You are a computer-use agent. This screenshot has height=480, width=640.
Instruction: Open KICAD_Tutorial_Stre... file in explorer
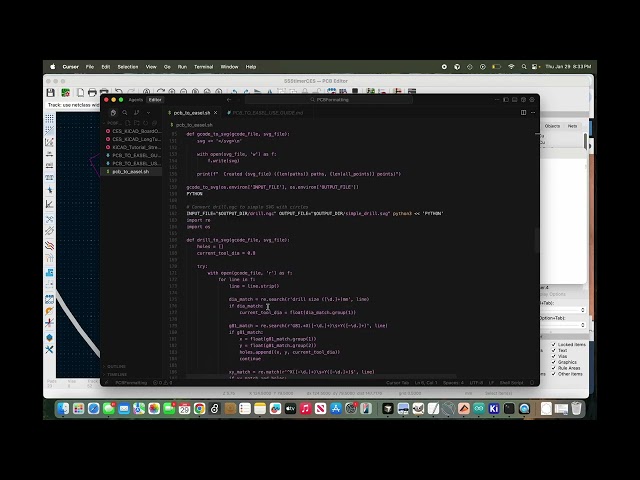pos(131,147)
